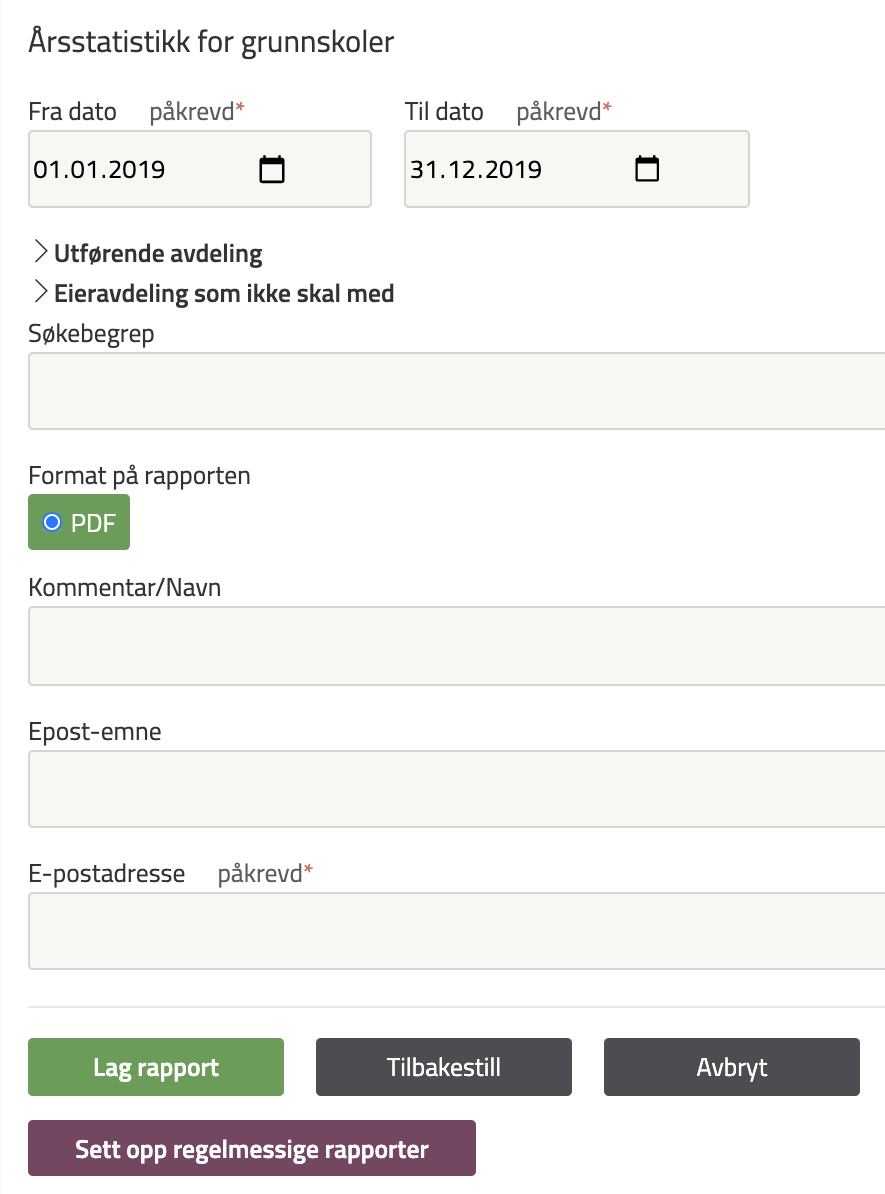
Task: Open Sett opp regelmessige rapporter
Action: click(252, 1149)
